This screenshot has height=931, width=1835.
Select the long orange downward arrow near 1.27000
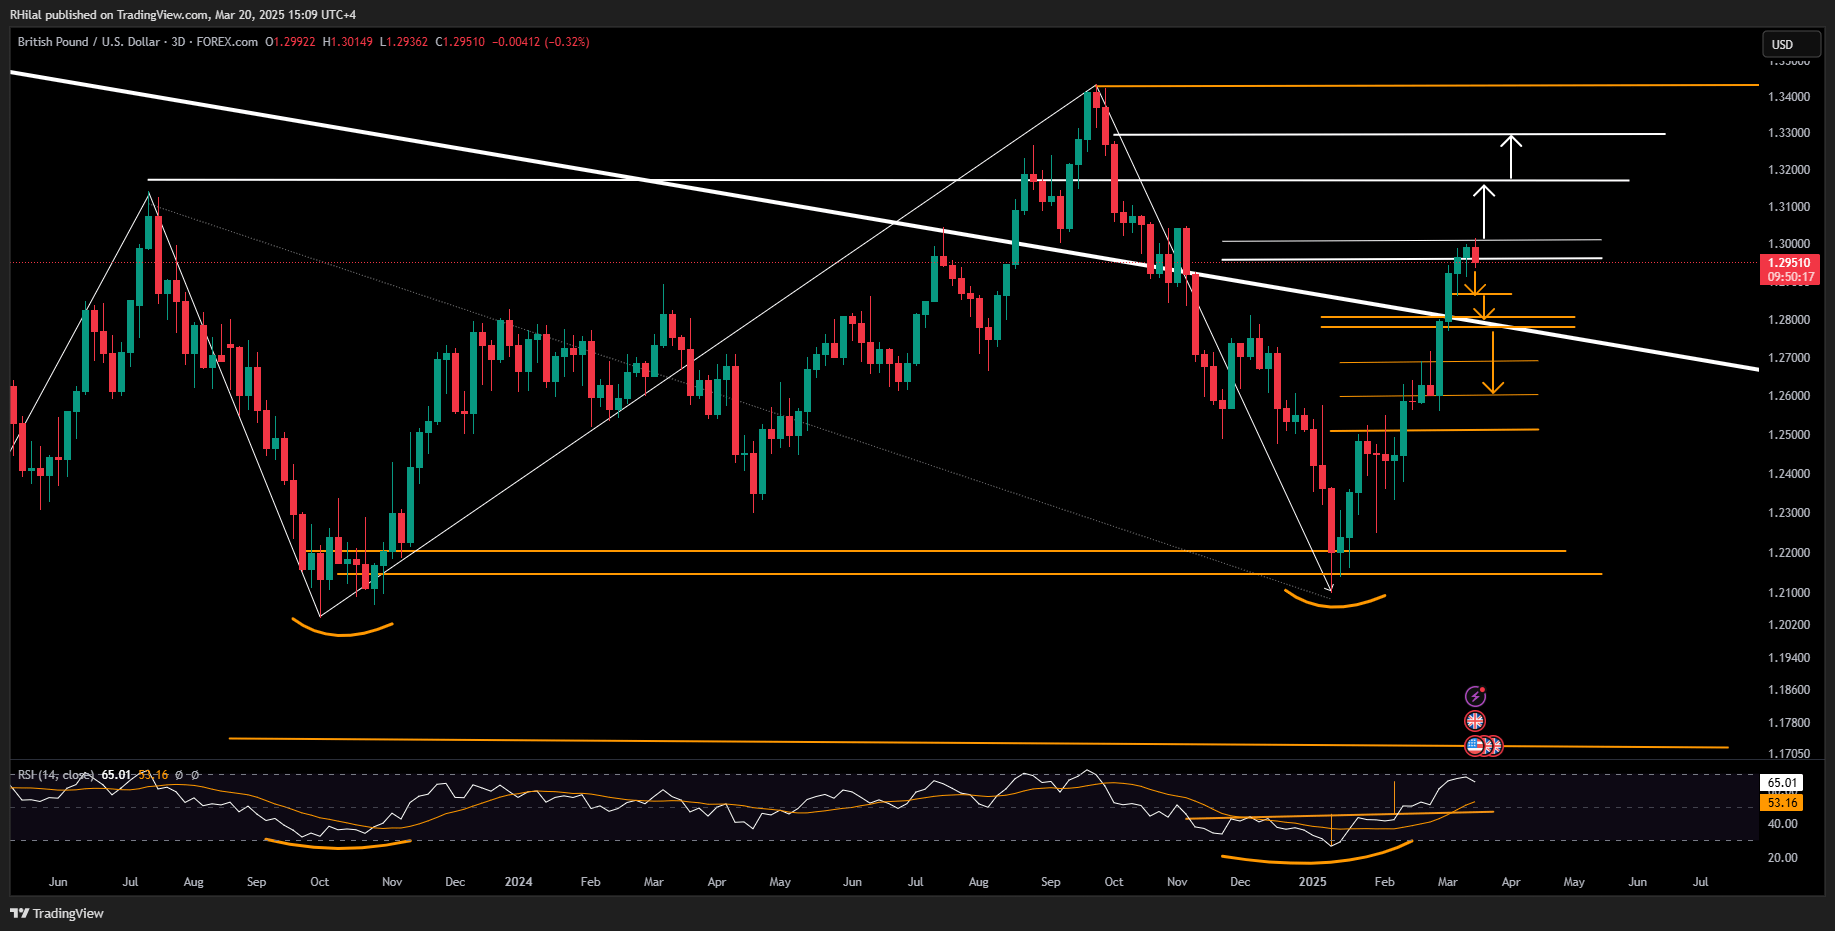[x=1493, y=362]
